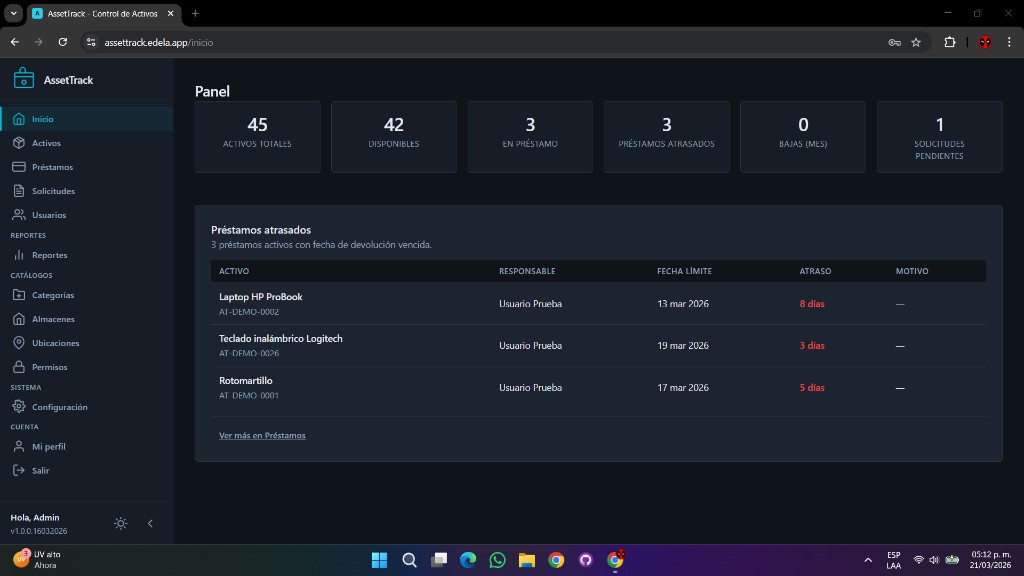This screenshot has width=1024, height=576.
Task: Open the browser tab search dropdown
Action: tap(14, 13)
